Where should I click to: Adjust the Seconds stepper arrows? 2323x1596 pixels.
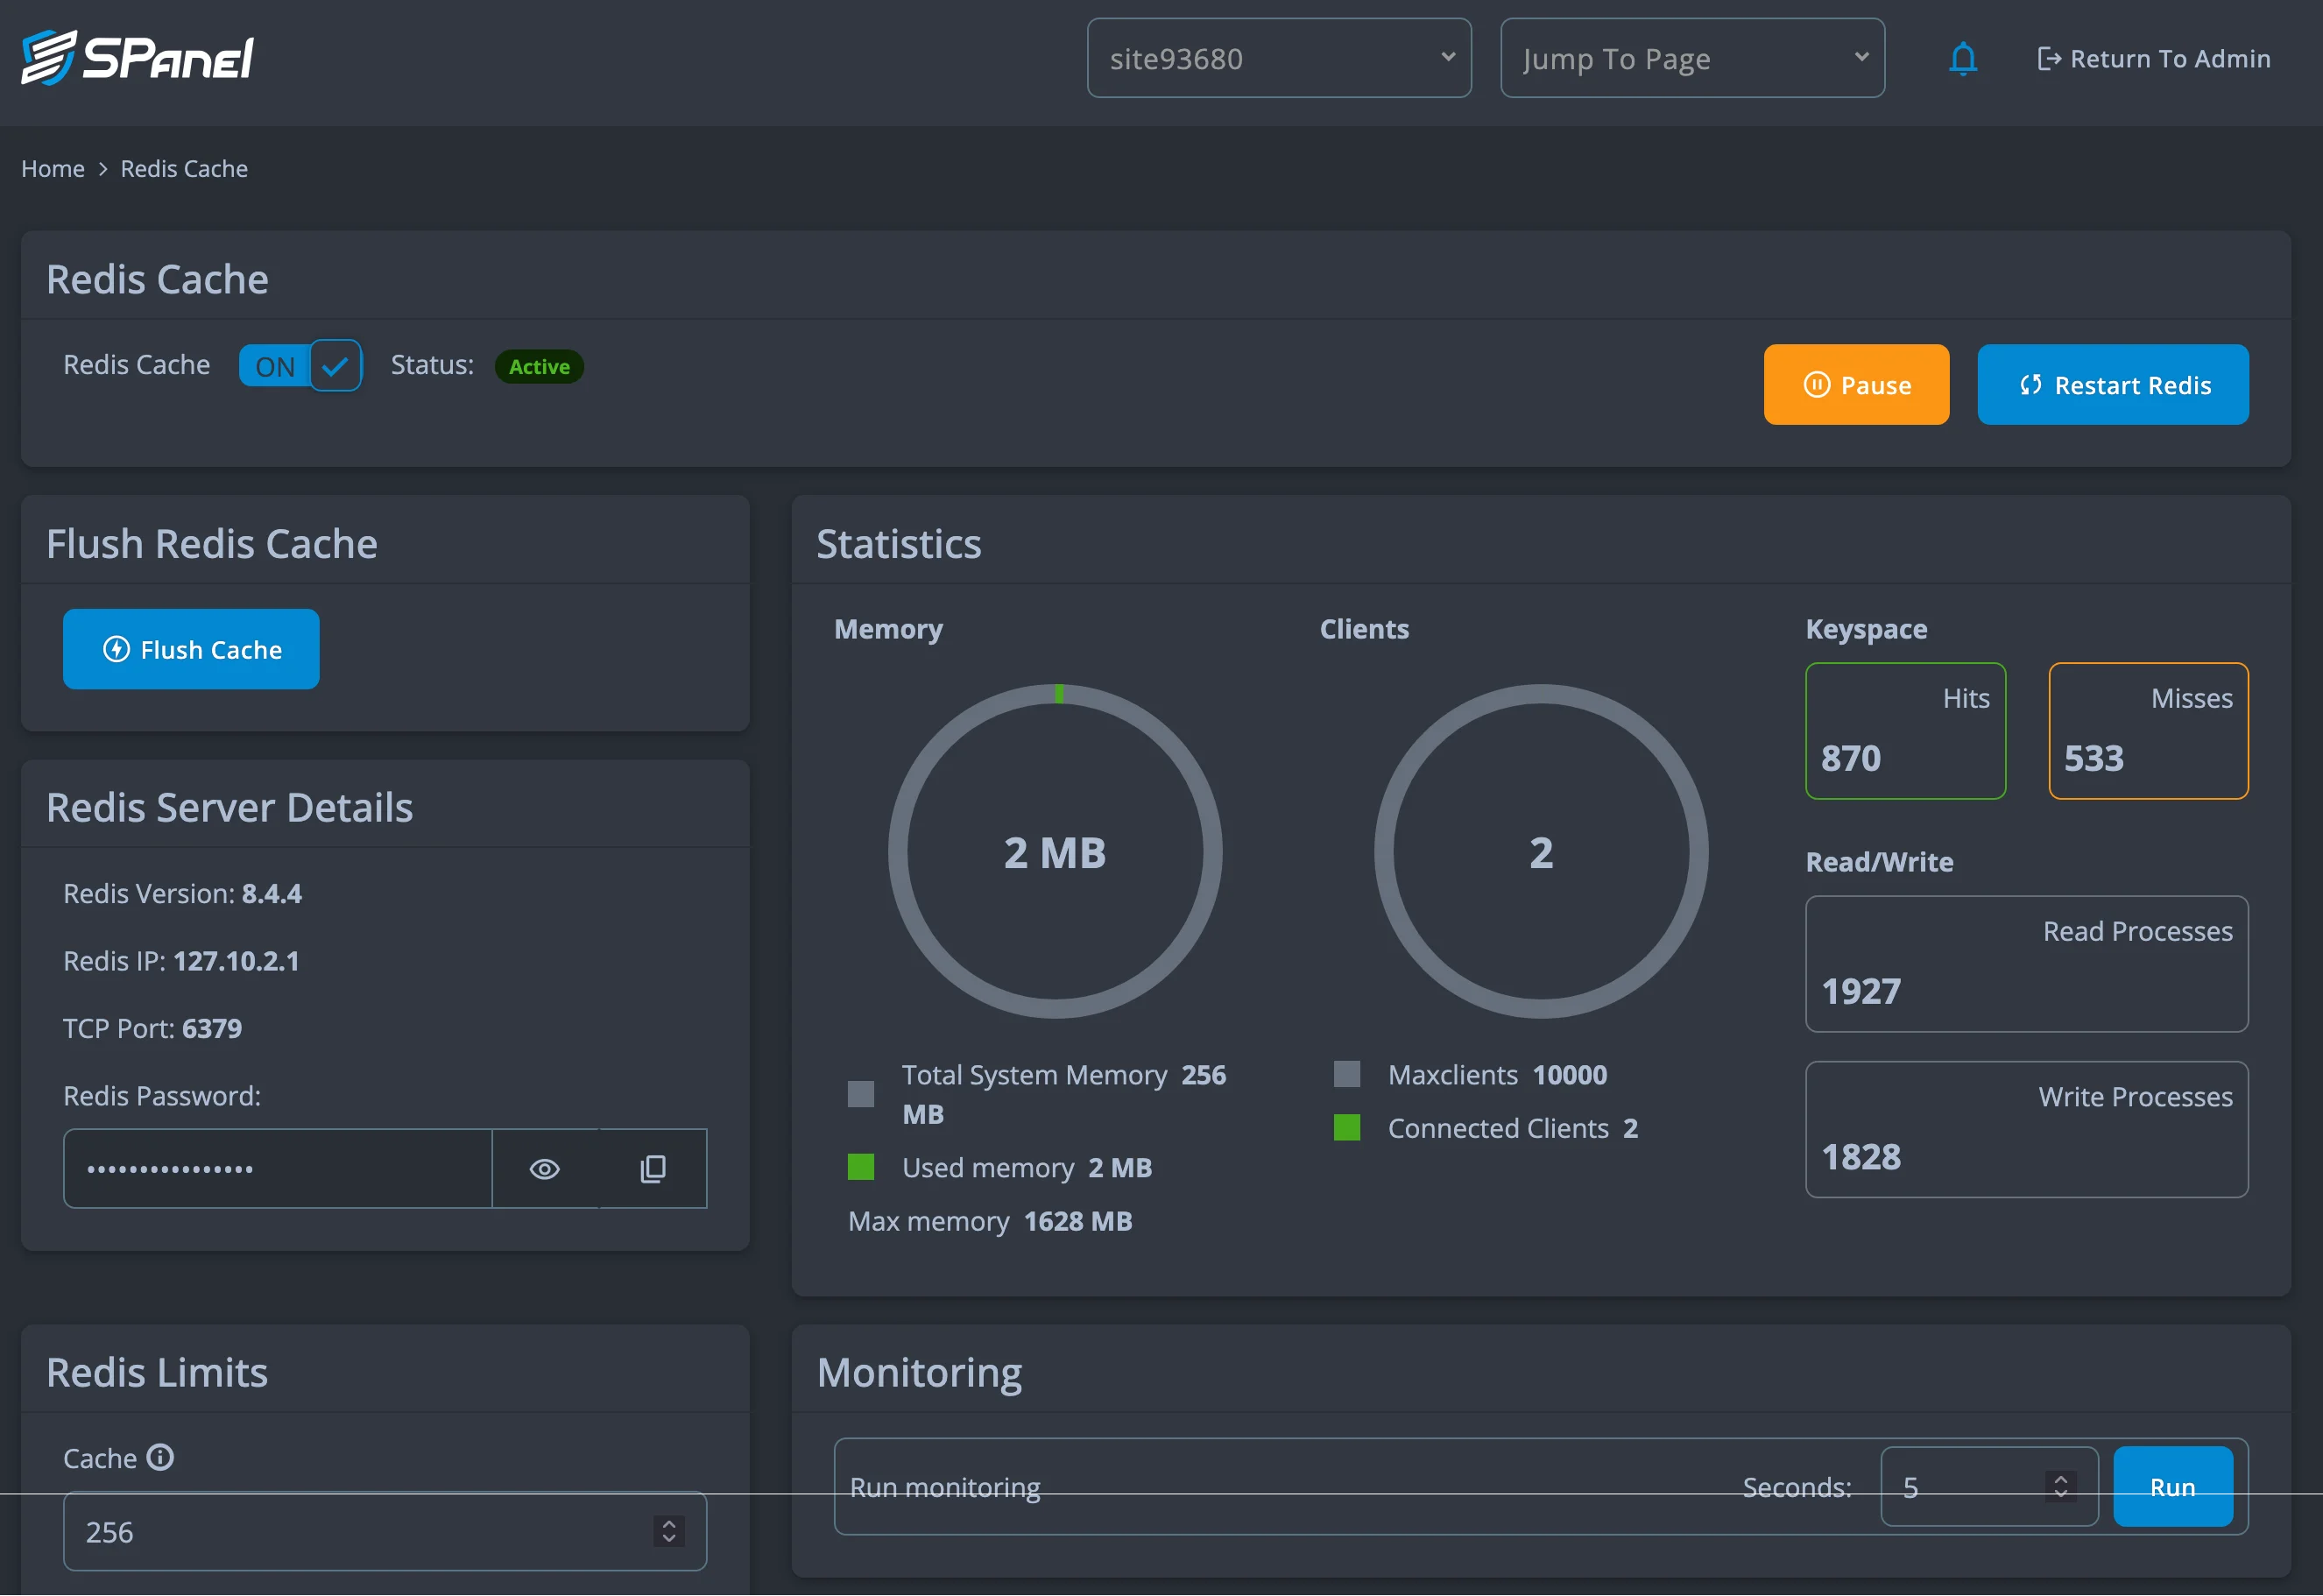[x=2061, y=1486]
